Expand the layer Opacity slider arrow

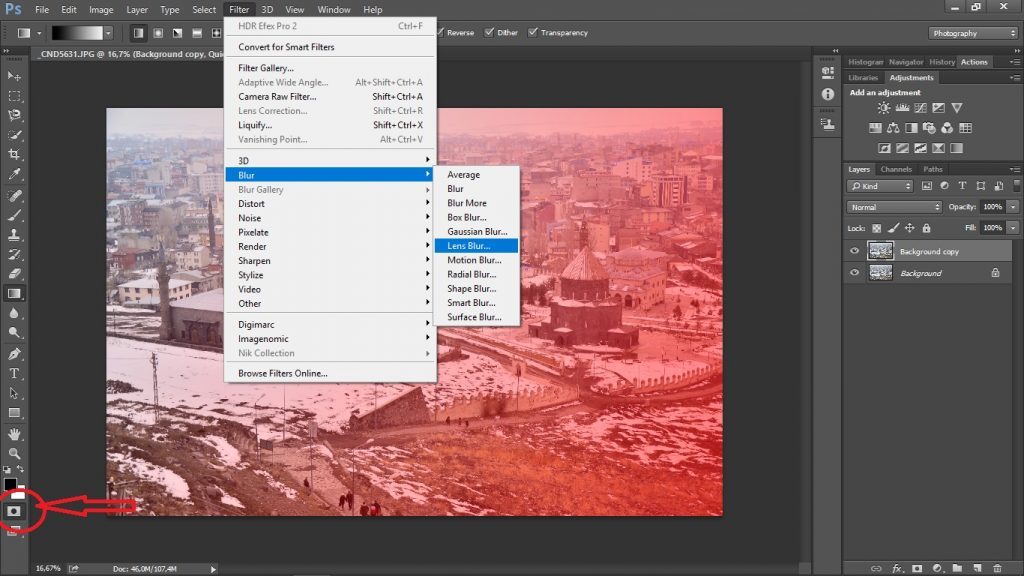click(1013, 207)
